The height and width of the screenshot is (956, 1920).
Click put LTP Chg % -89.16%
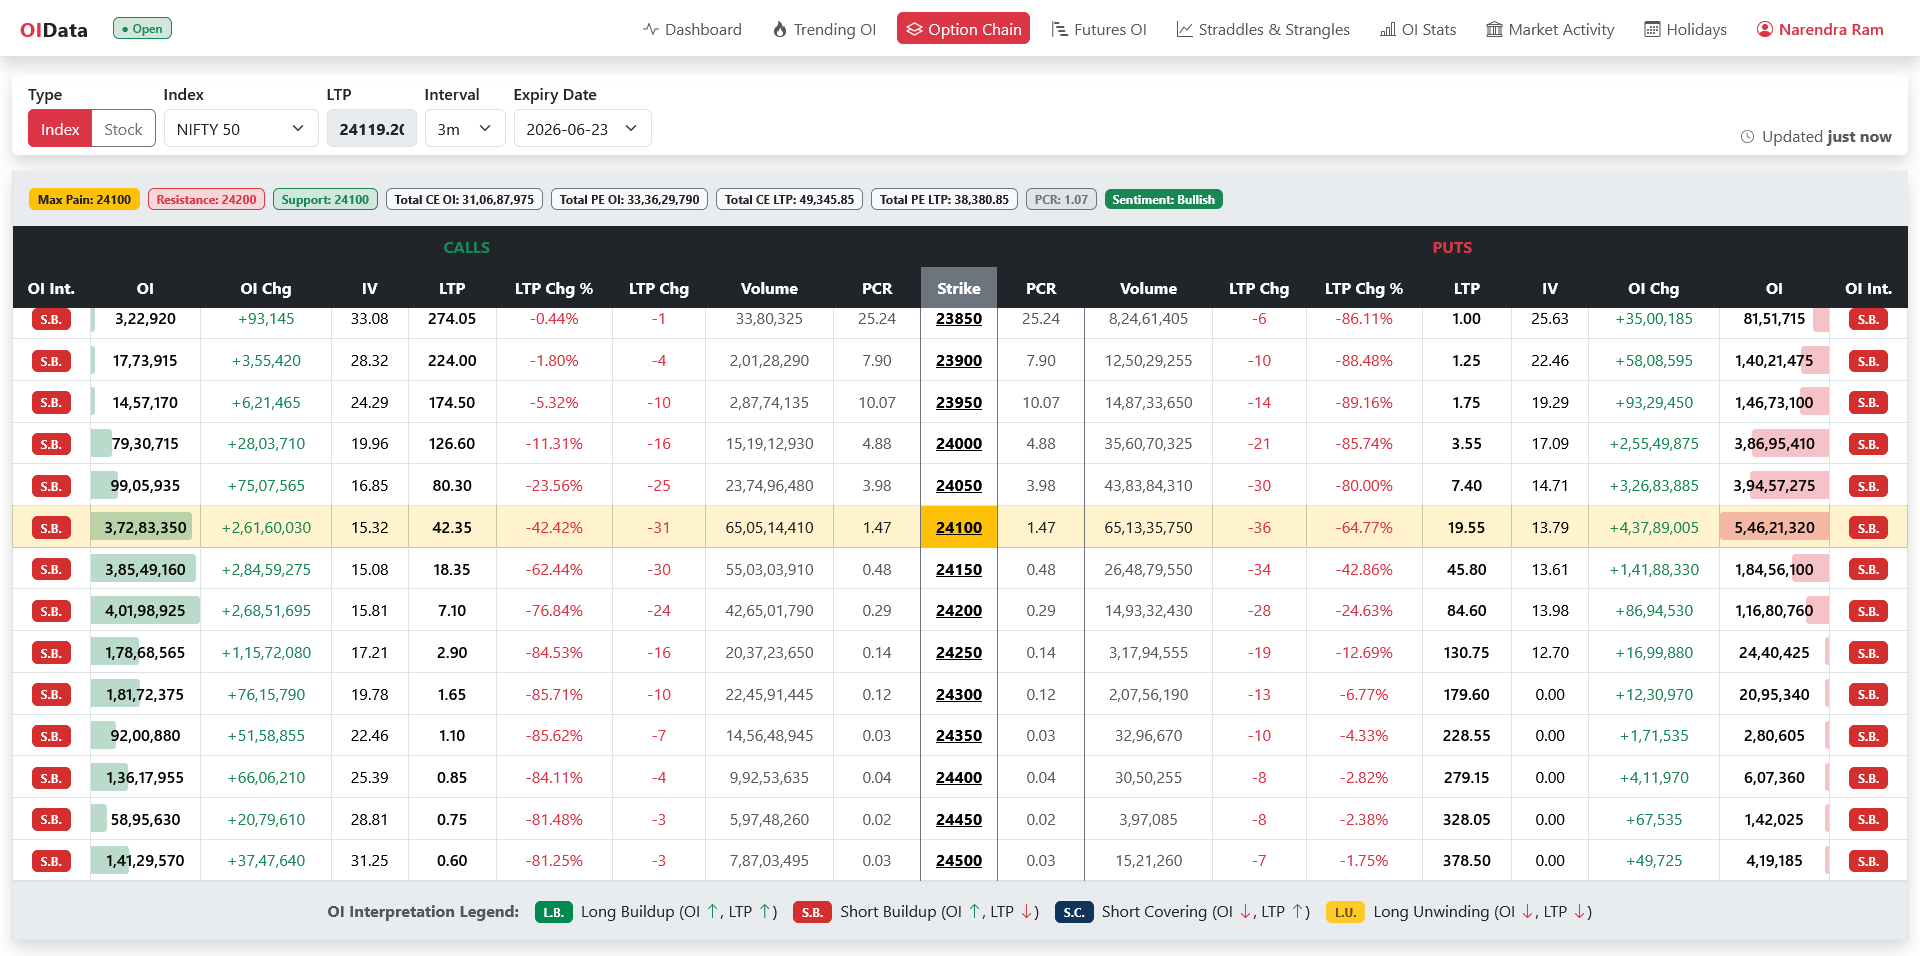pos(1364,403)
